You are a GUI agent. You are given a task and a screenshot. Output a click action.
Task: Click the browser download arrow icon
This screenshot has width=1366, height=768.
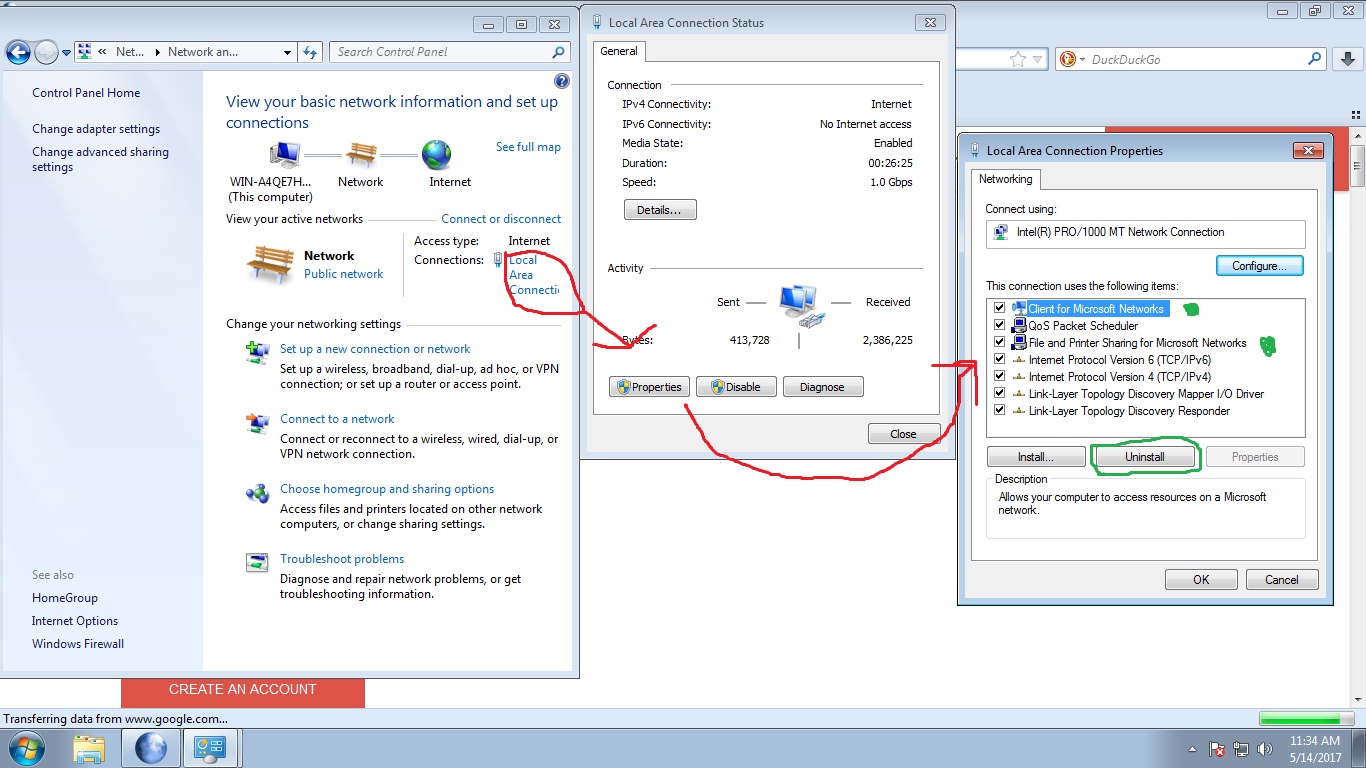tap(1346, 59)
